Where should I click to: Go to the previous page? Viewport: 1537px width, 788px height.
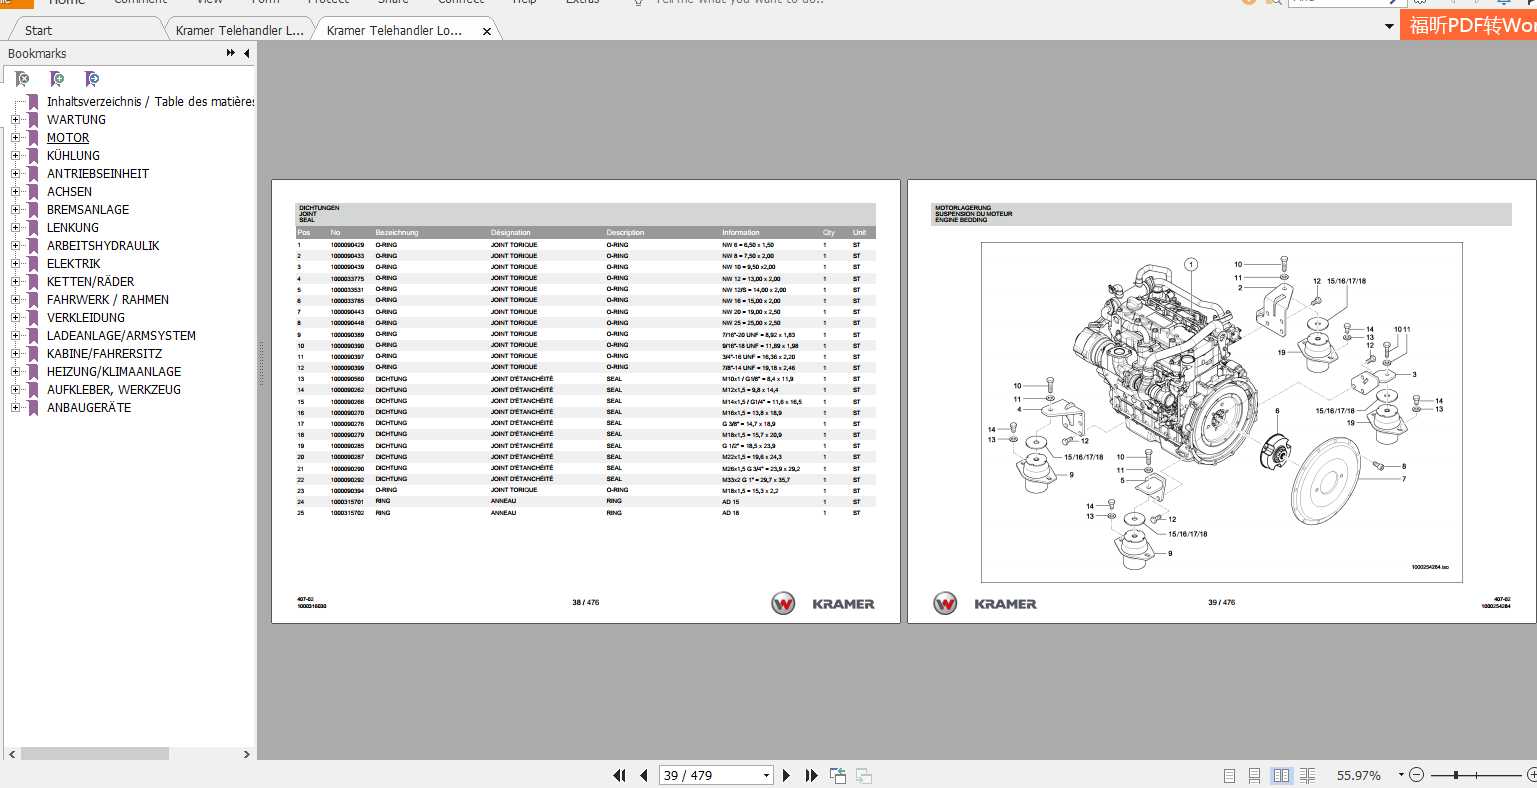[x=644, y=775]
